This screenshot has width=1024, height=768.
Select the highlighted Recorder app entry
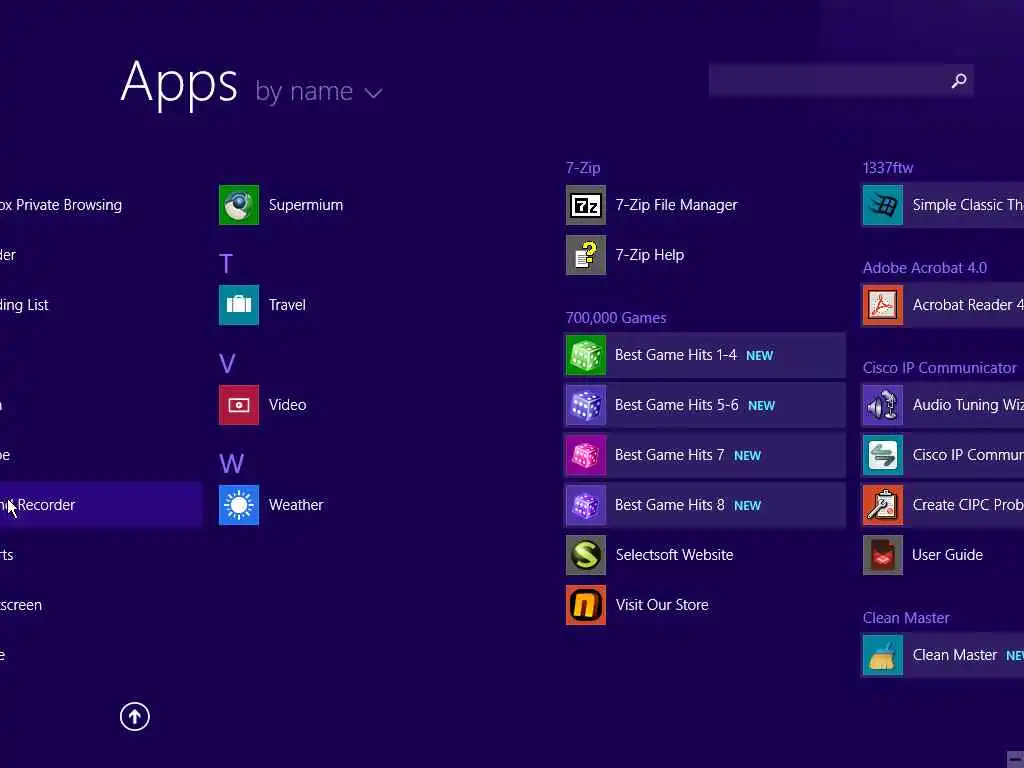pos(101,505)
